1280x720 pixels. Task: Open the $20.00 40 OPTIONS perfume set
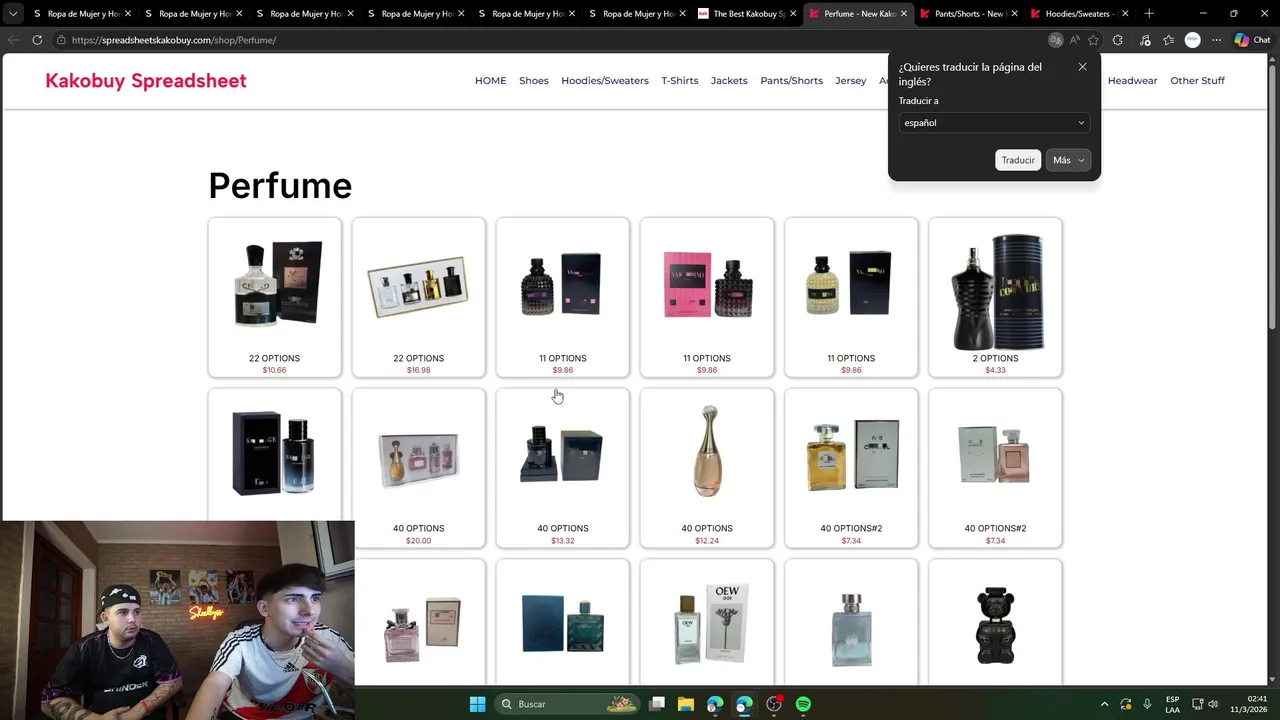418,468
